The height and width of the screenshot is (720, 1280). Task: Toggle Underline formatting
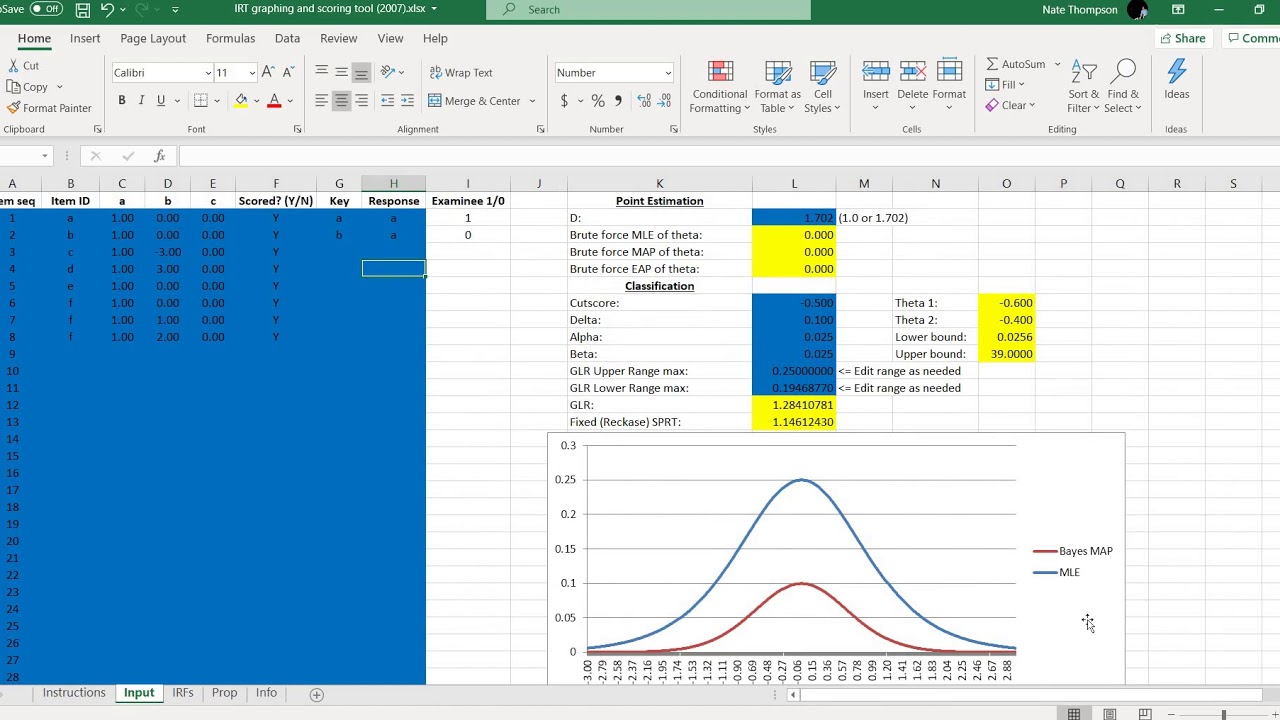tap(160, 101)
